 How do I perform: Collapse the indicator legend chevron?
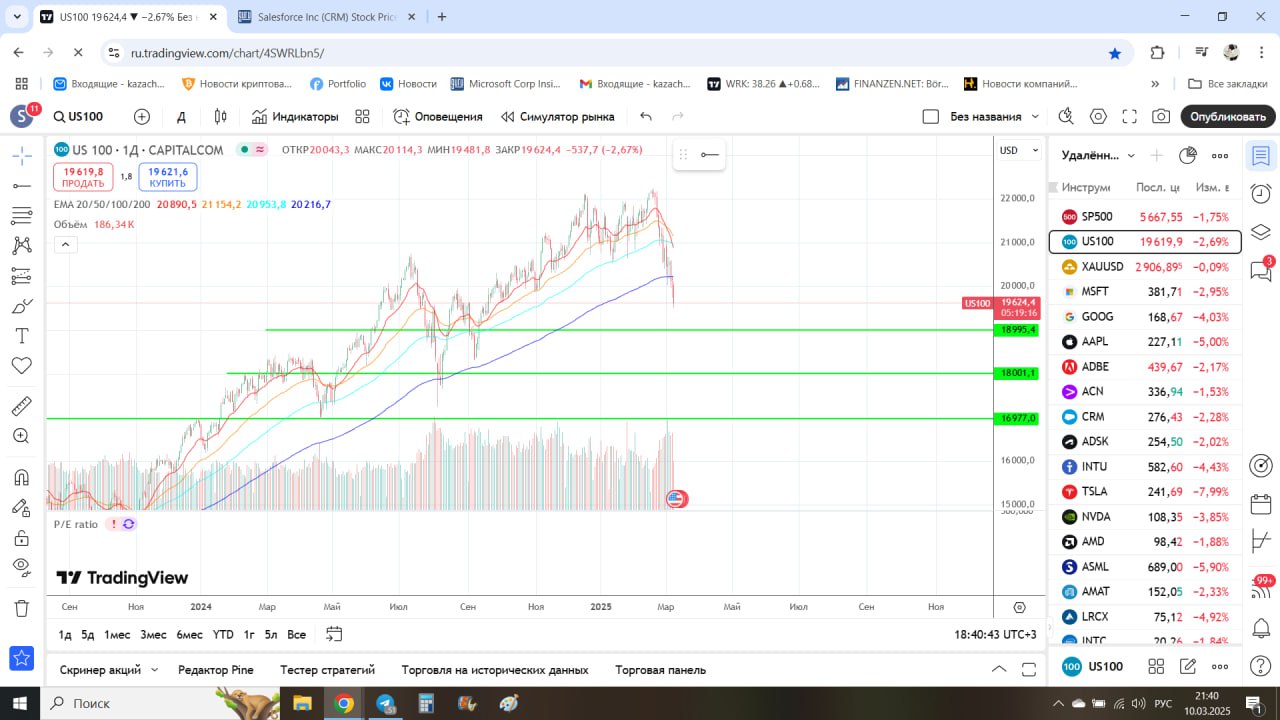(x=65, y=244)
